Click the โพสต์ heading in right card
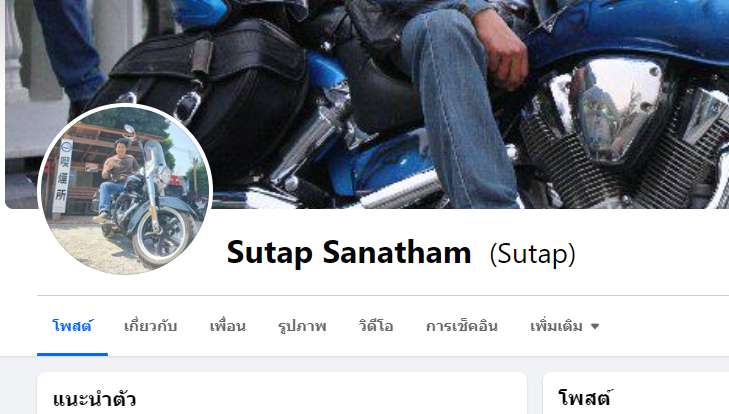 [585, 398]
